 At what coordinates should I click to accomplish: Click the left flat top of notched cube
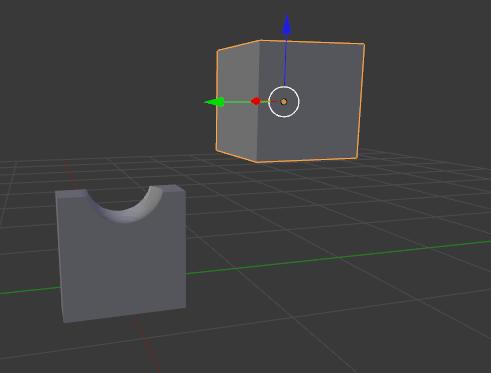[x=71, y=194]
